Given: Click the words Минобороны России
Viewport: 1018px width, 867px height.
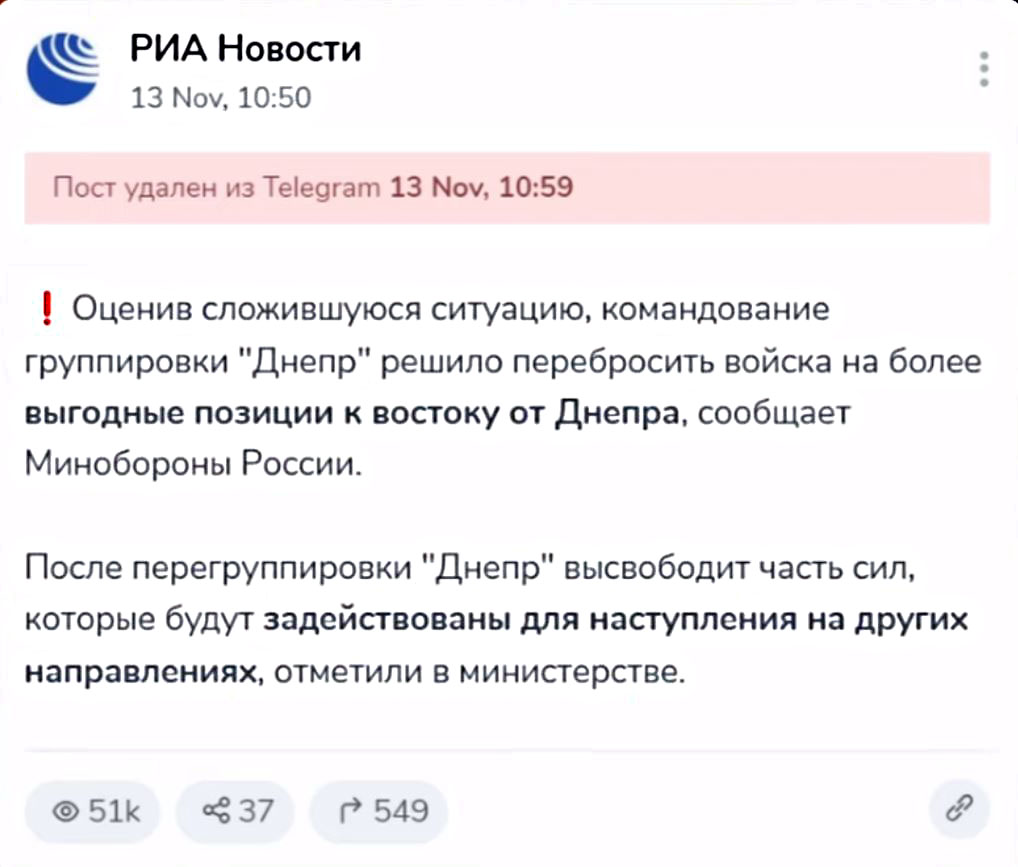Looking at the screenshot, I should pos(193,464).
